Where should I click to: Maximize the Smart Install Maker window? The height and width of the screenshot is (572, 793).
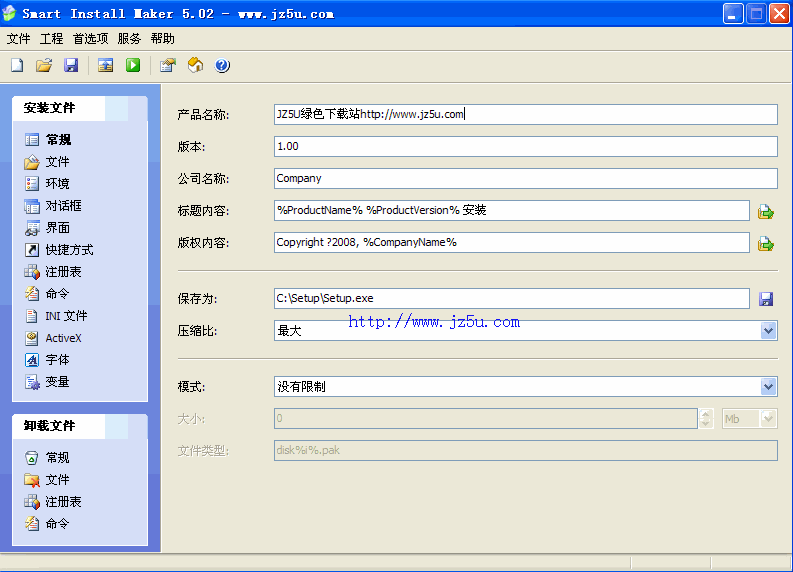click(757, 14)
